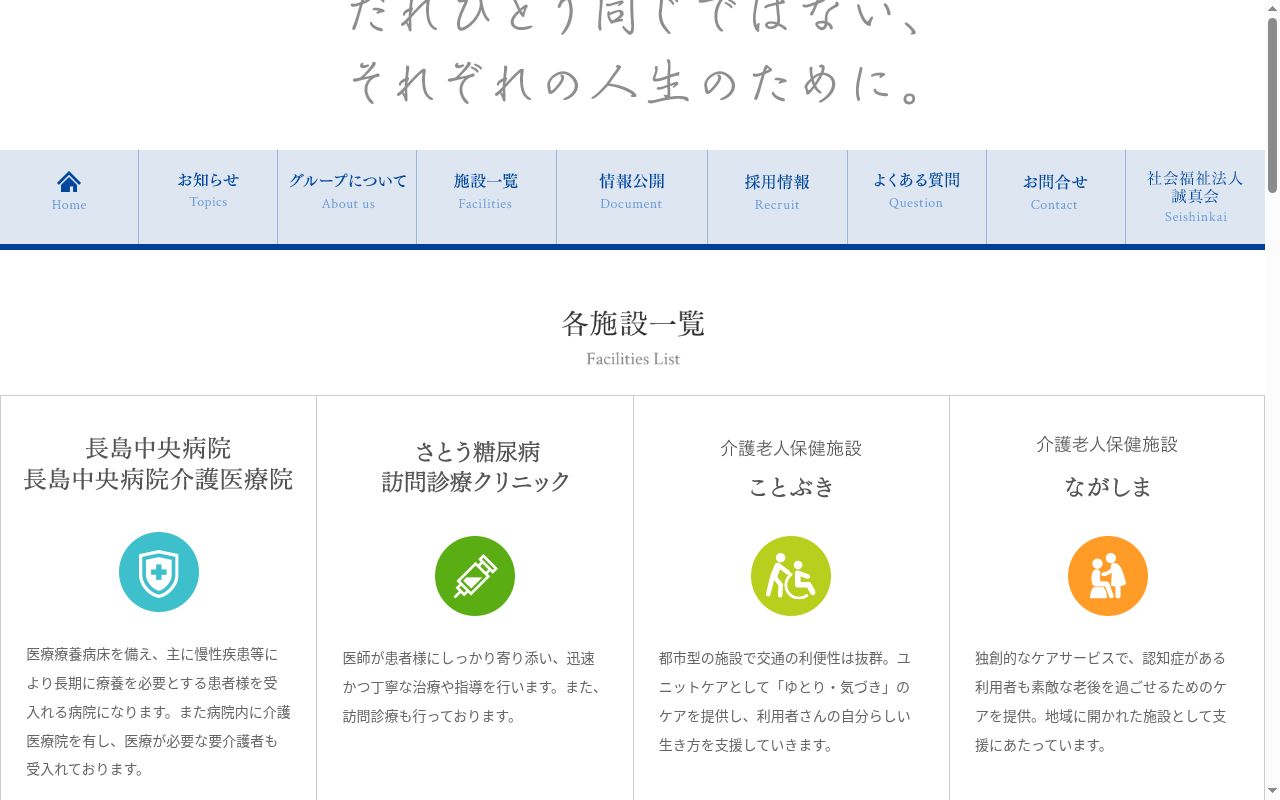This screenshot has width=1280, height=800.
Task: Open the グループについて About us menu
Action: coord(347,197)
